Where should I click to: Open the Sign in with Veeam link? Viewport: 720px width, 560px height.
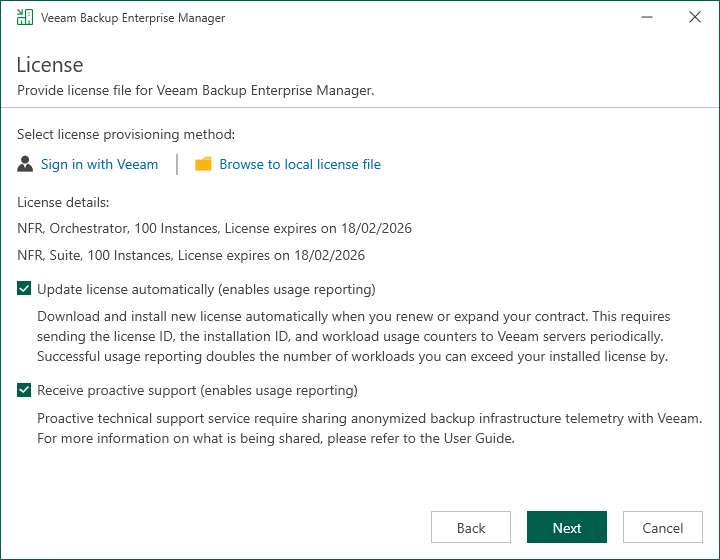[99, 164]
